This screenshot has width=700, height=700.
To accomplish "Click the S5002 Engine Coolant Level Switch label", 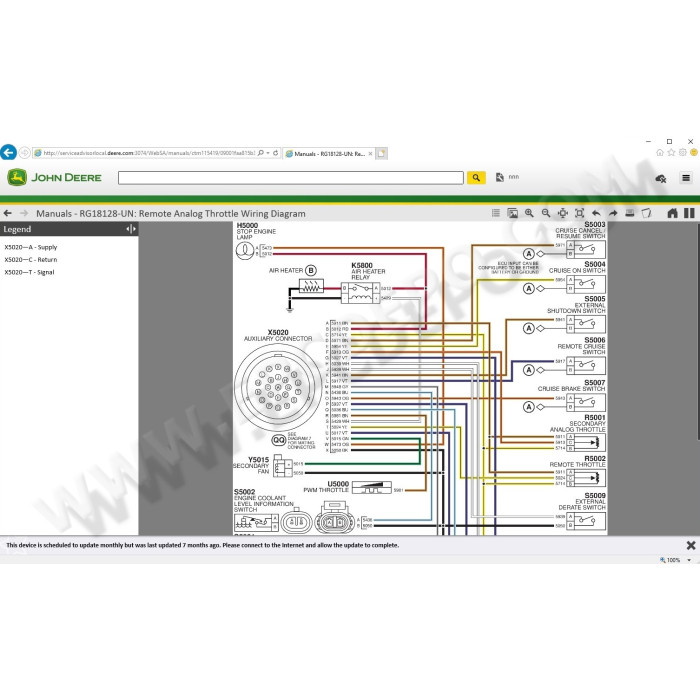I will click(x=263, y=500).
